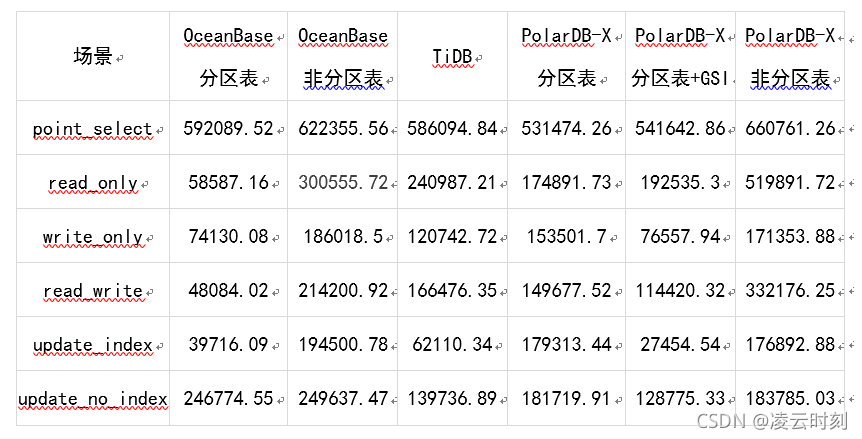Select the value 240987.21
Image resolution: width=862 pixels, height=439 pixels.
coord(452,182)
